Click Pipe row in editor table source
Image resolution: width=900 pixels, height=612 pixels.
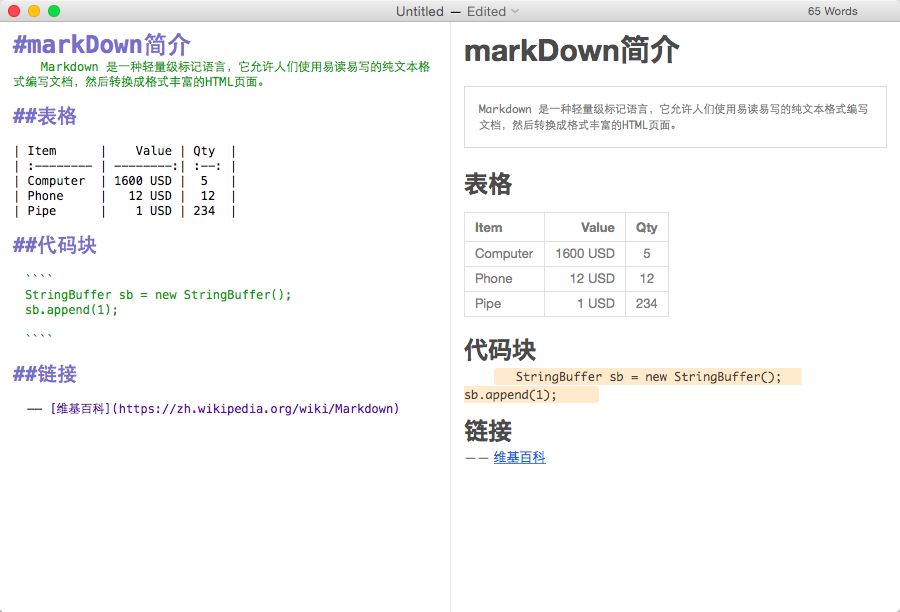[125, 211]
